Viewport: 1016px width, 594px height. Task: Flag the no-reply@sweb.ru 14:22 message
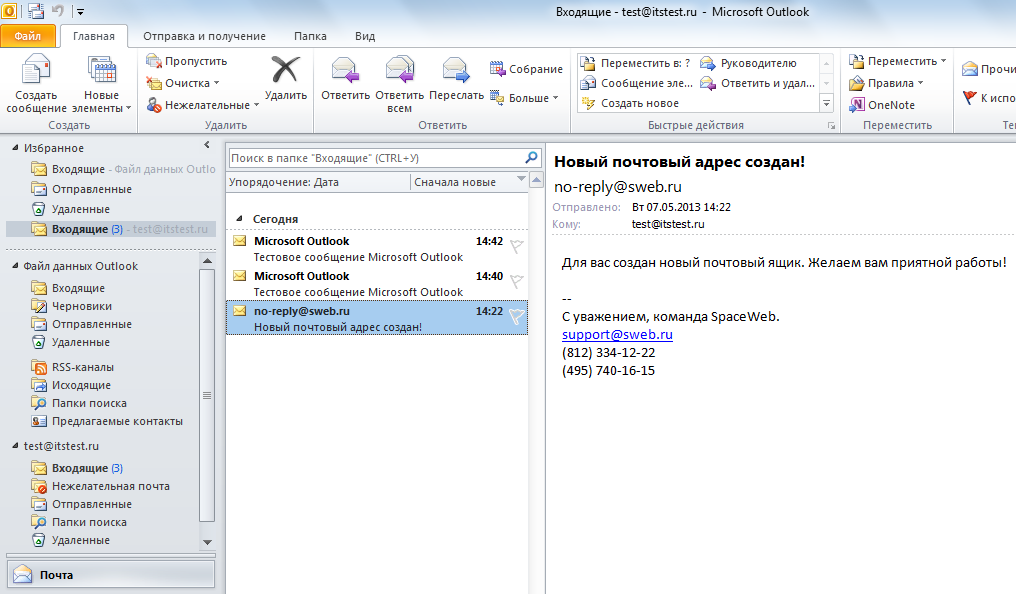pyautogui.click(x=516, y=316)
